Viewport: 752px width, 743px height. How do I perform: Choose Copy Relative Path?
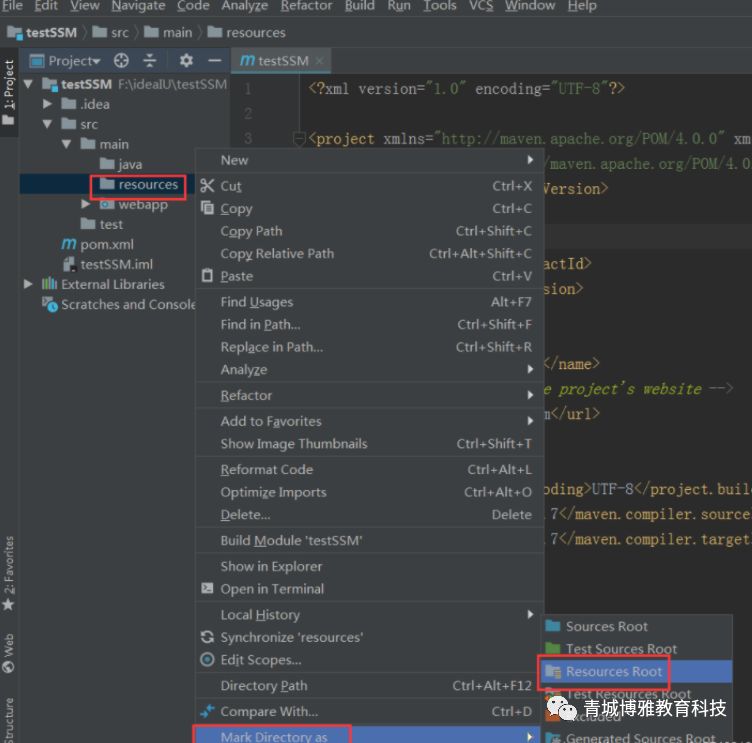370,253
